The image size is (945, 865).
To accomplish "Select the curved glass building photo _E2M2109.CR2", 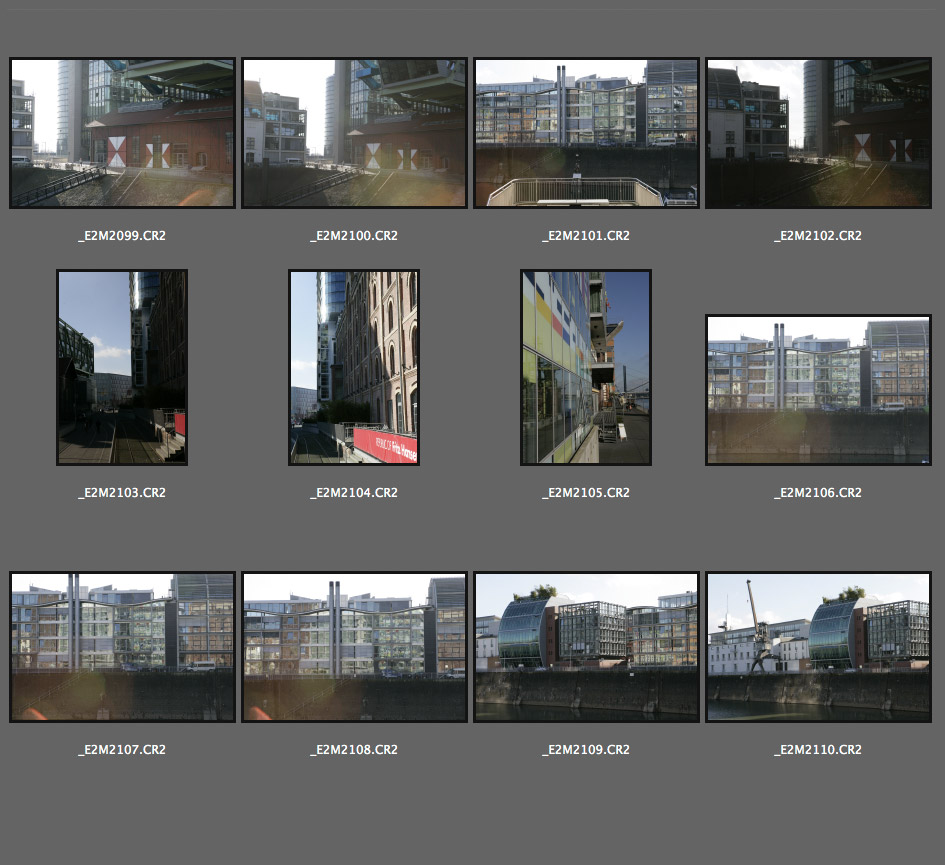I will 586,647.
